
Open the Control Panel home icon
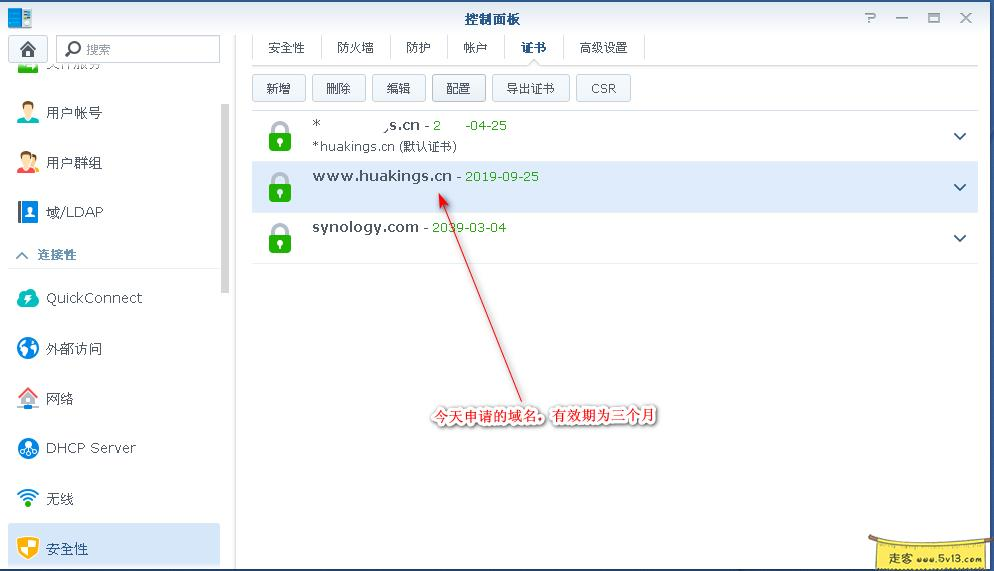tap(28, 49)
